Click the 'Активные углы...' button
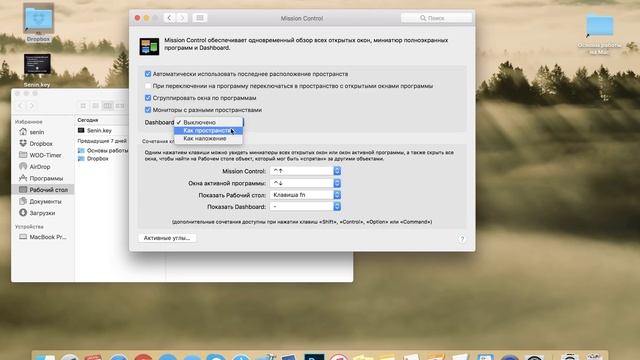Viewport: 640px width, 360px height. (167, 238)
